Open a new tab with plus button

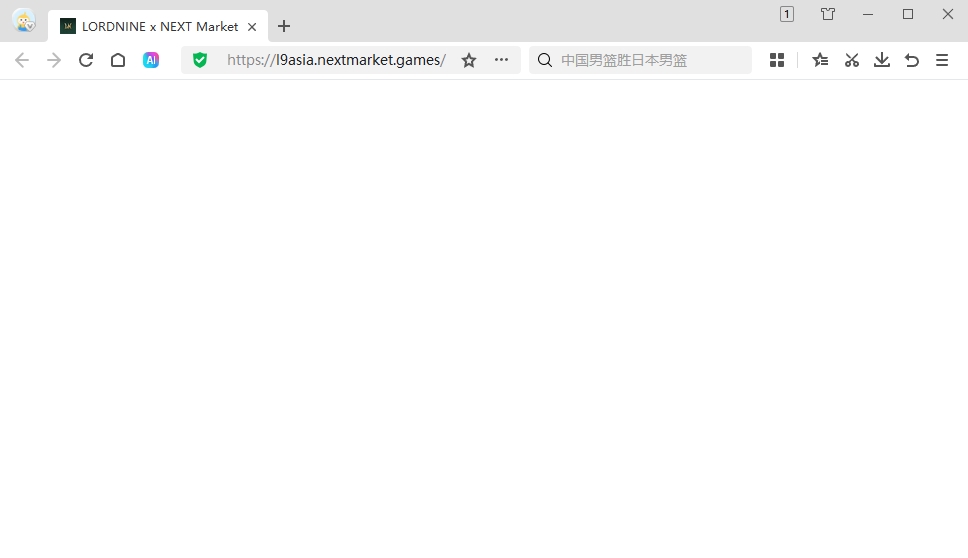point(284,27)
